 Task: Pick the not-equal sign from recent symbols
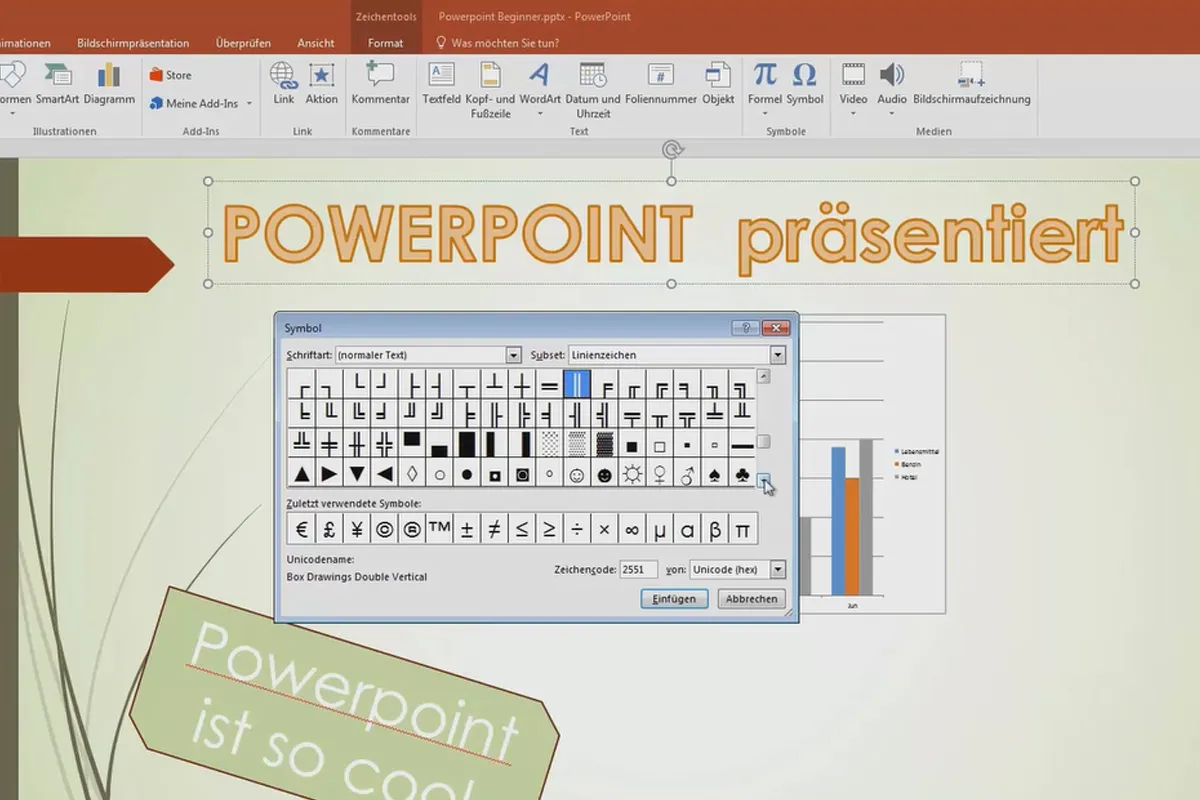[494, 529]
